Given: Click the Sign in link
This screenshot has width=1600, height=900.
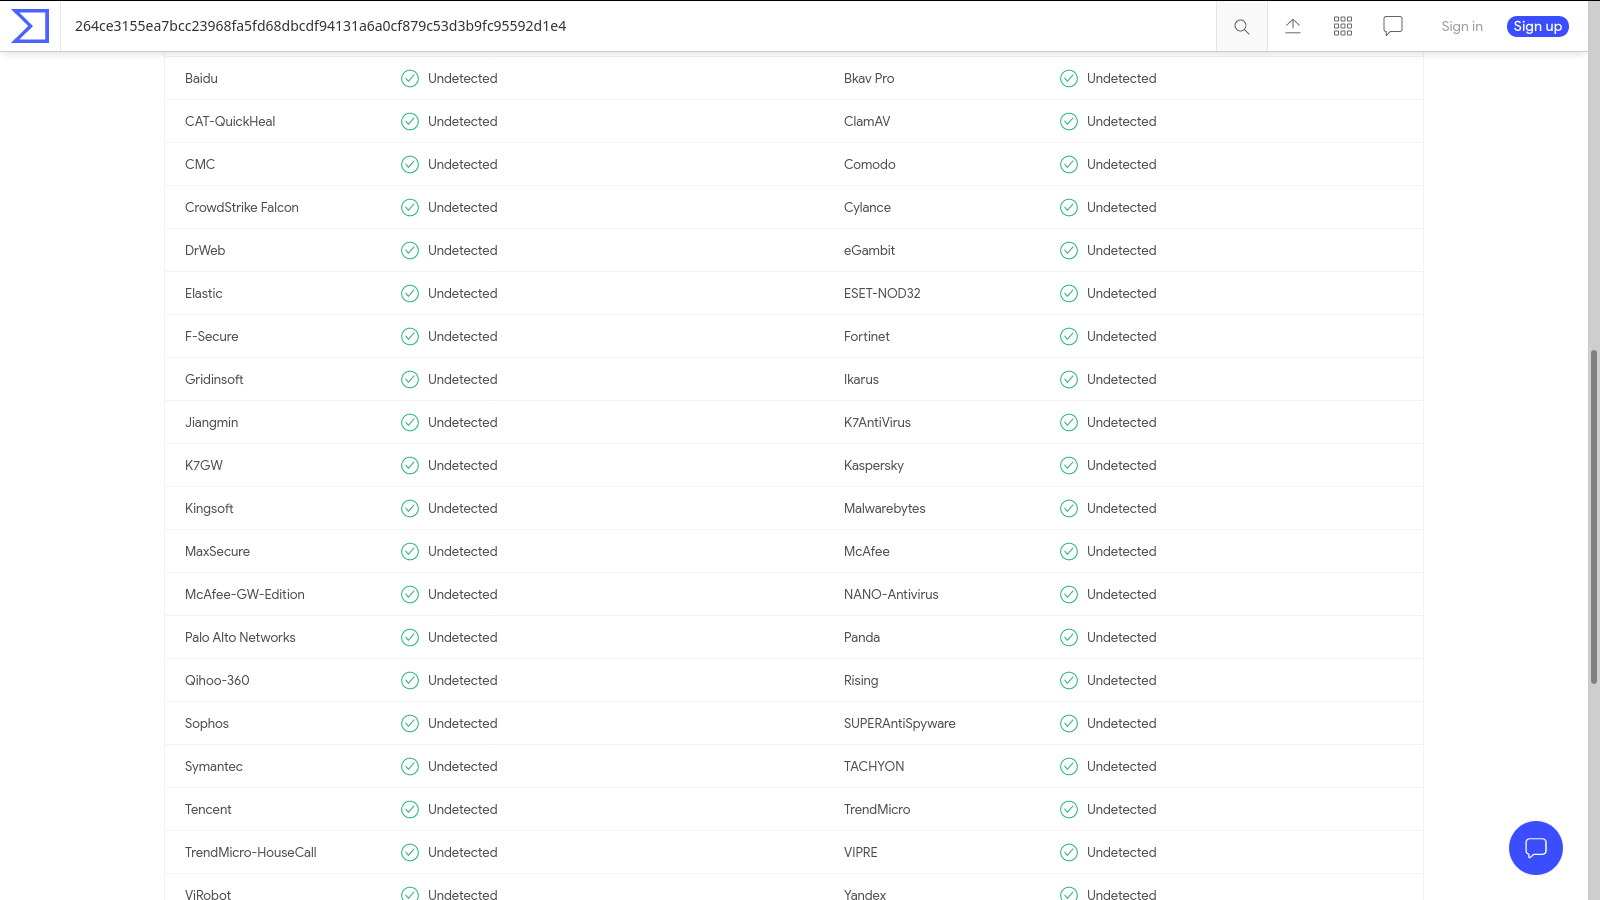Looking at the screenshot, I should pos(1461,26).
